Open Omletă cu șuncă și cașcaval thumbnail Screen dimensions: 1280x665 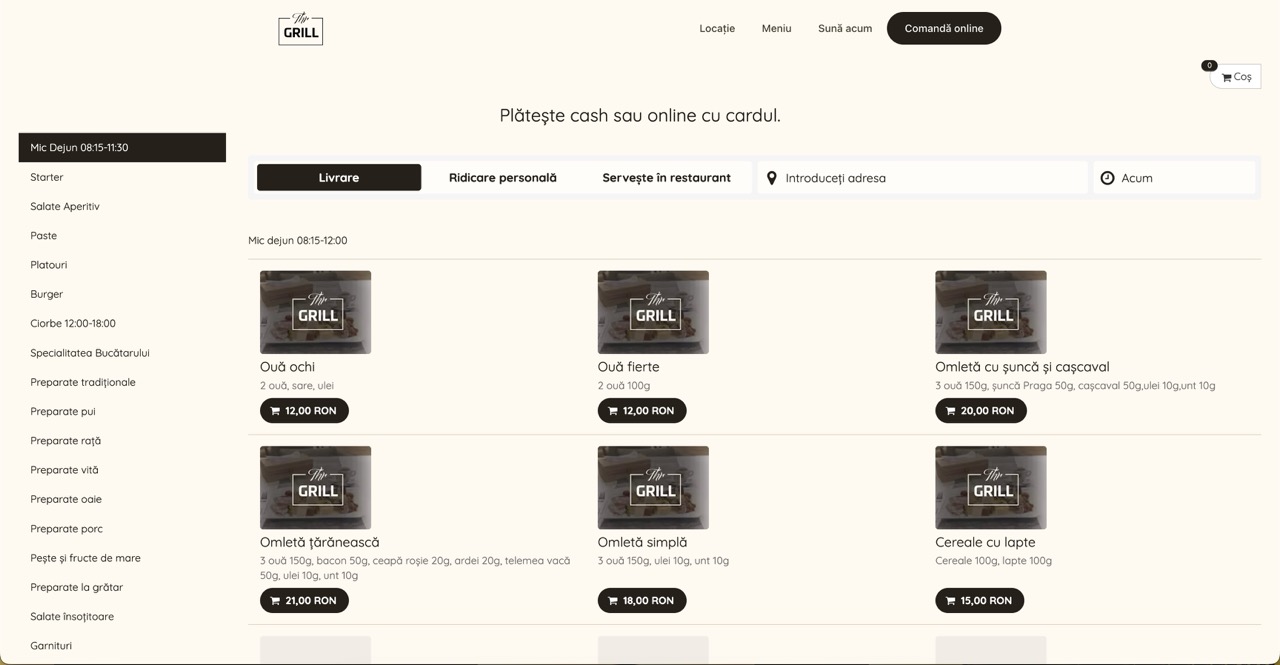coord(990,312)
